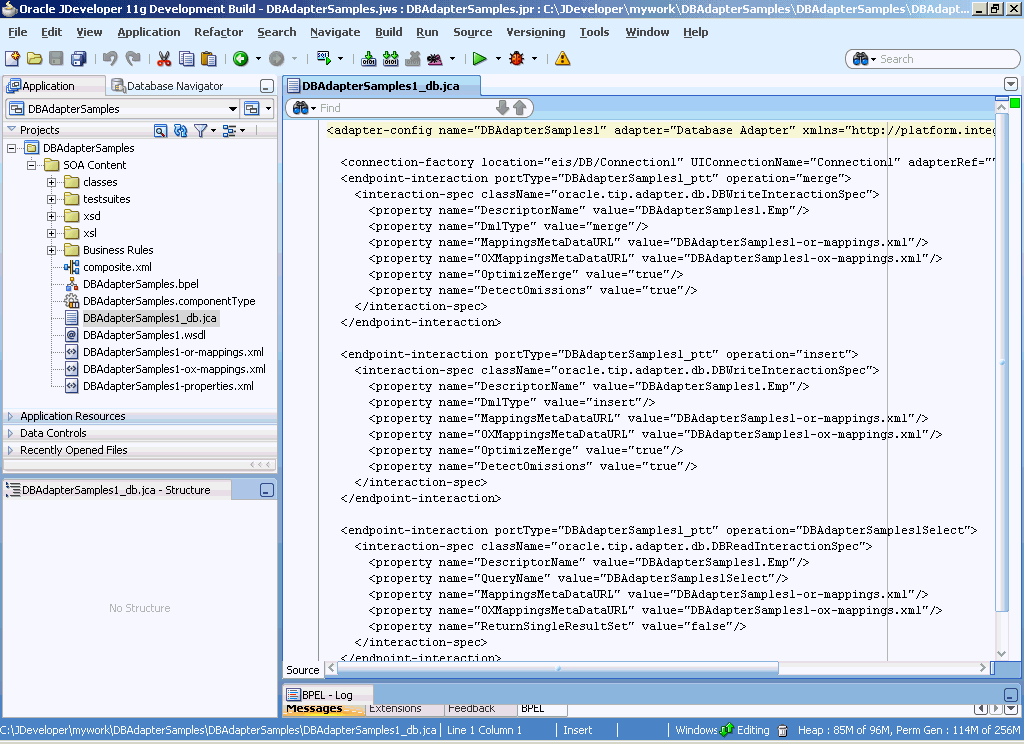Open the Extensions log tab
The width and height of the screenshot is (1024, 744).
click(395, 708)
